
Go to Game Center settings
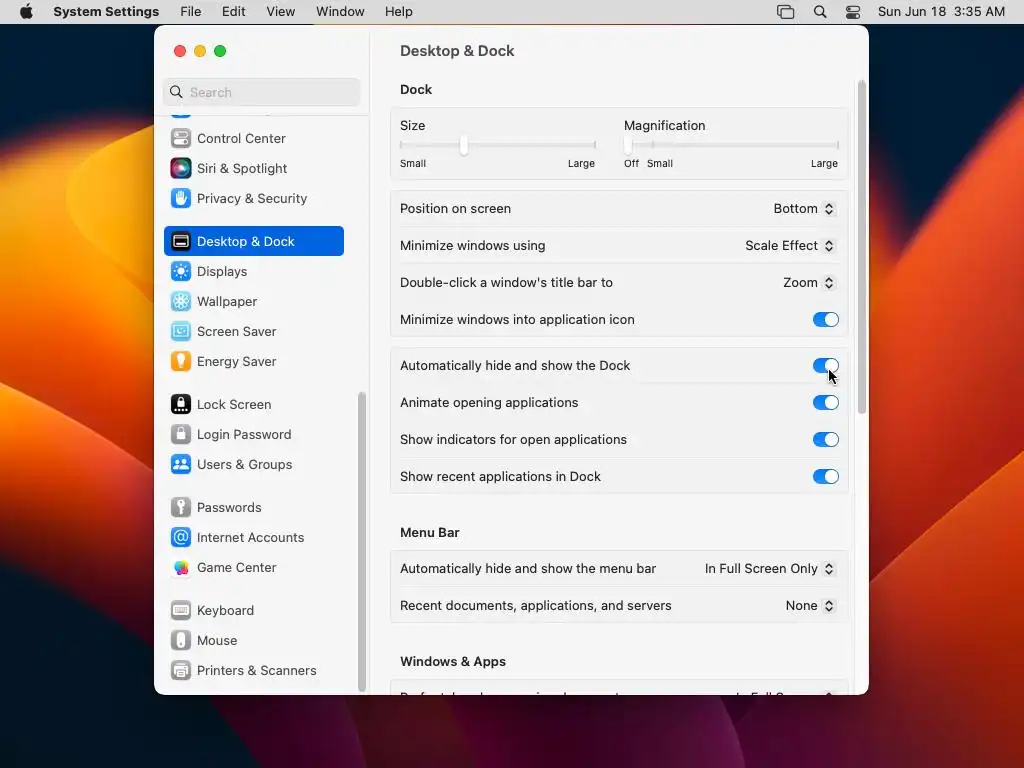pos(254,568)
